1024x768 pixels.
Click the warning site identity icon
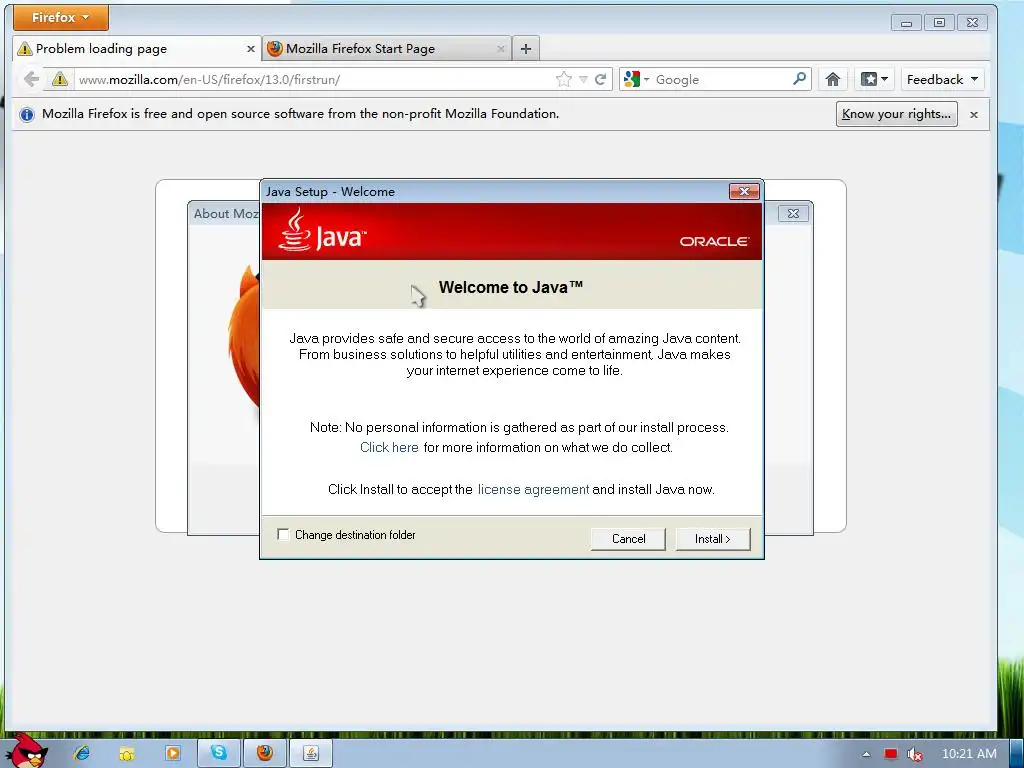point(59,80)
